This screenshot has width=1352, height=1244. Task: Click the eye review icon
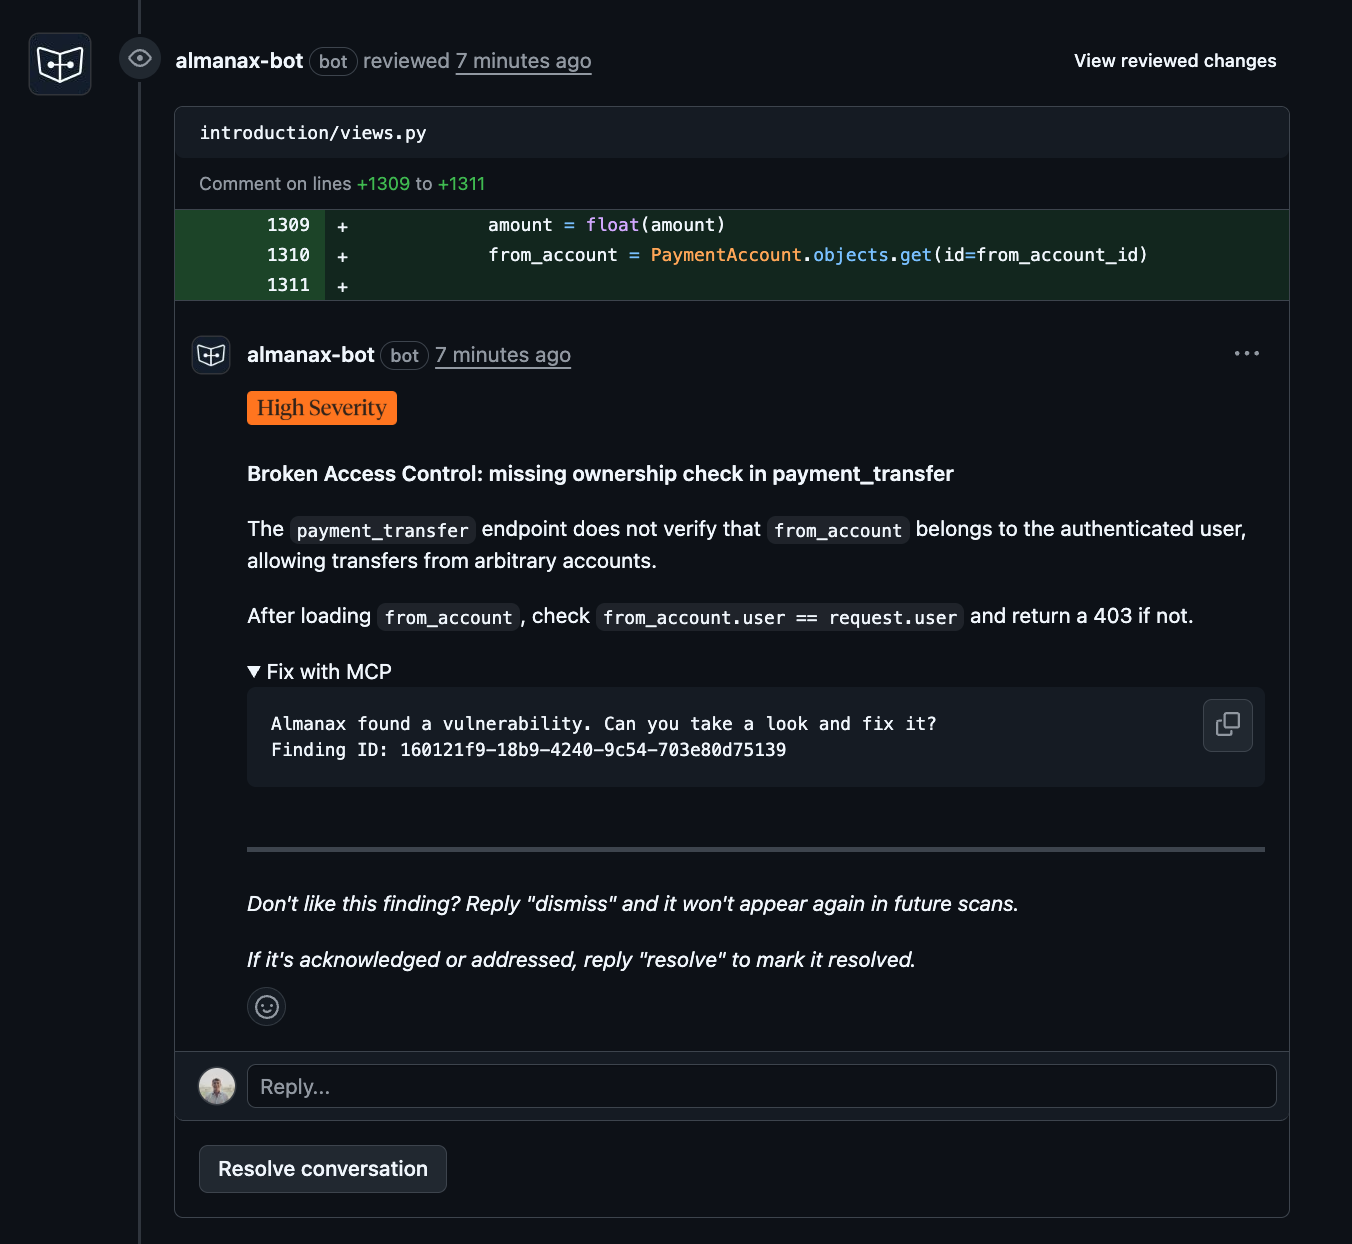click(140, 58)
